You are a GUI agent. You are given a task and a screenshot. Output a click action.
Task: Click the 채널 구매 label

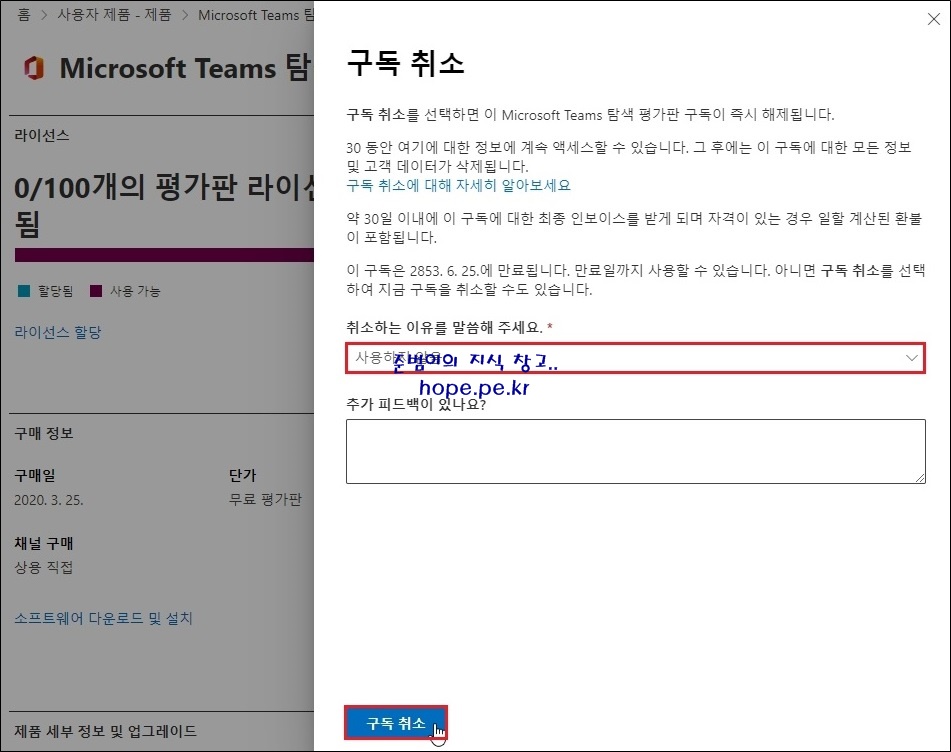point(44,543)
